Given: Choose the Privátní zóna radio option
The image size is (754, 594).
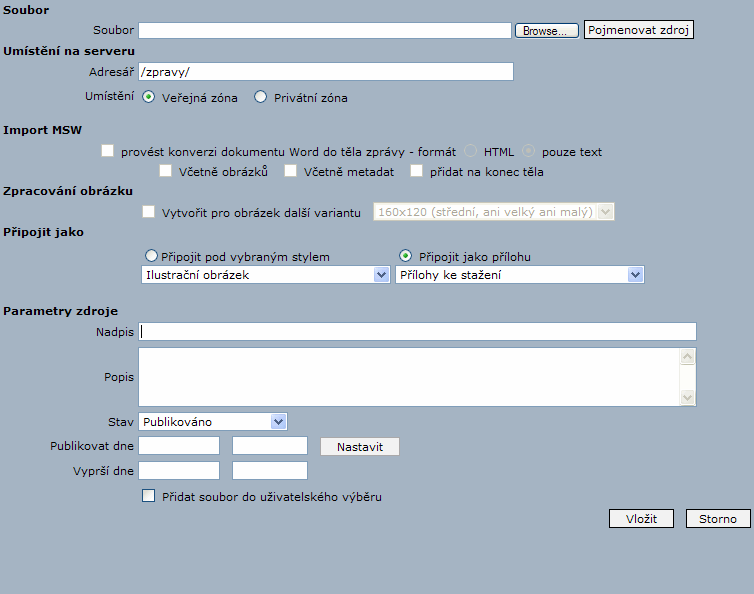Looking at the screenshot, I should tap(261, 97).
